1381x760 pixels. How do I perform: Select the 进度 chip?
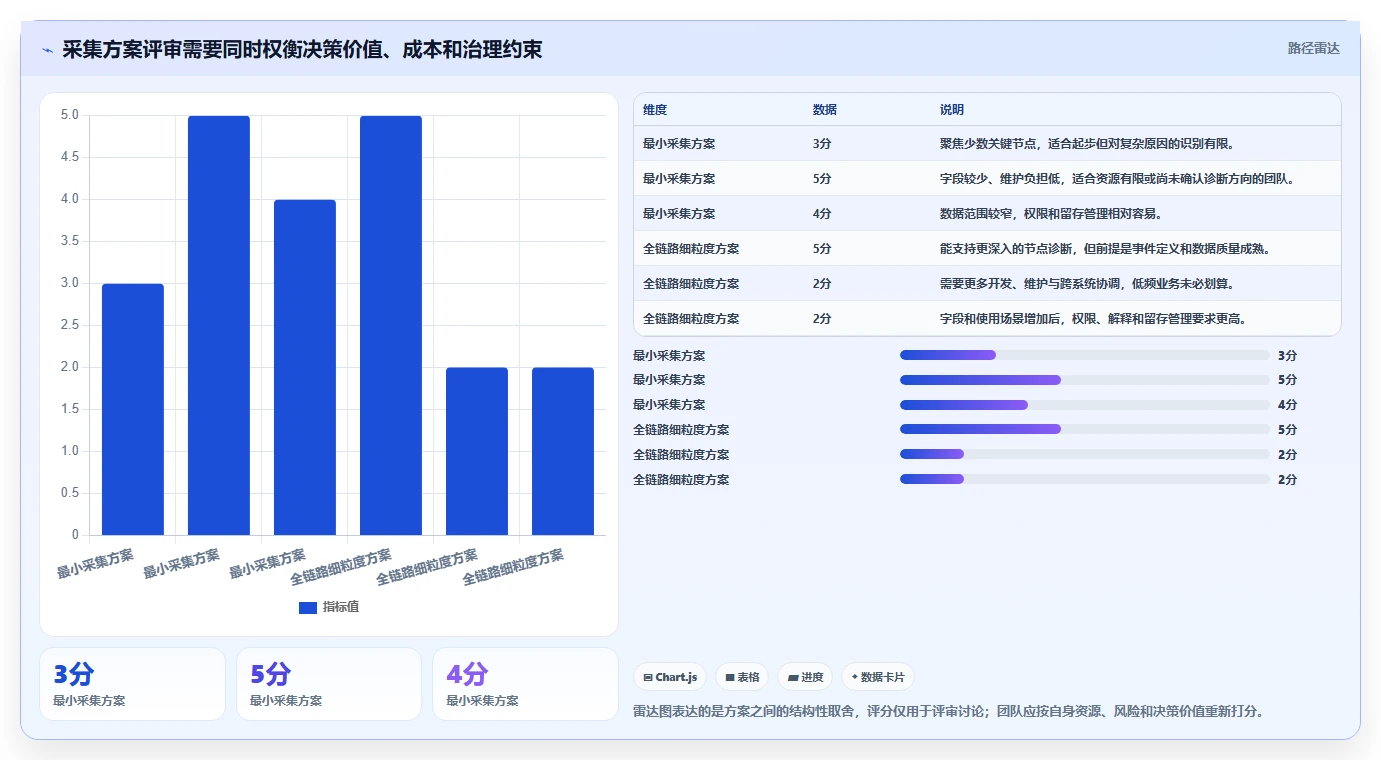point(805,677)
